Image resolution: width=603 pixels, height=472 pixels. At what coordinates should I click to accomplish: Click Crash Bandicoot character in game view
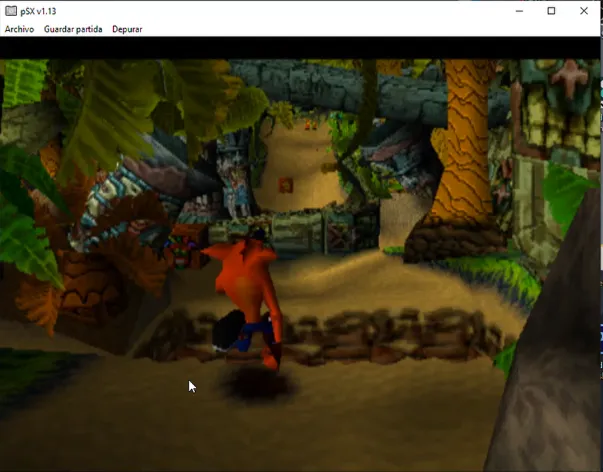(x=248, y=297)
